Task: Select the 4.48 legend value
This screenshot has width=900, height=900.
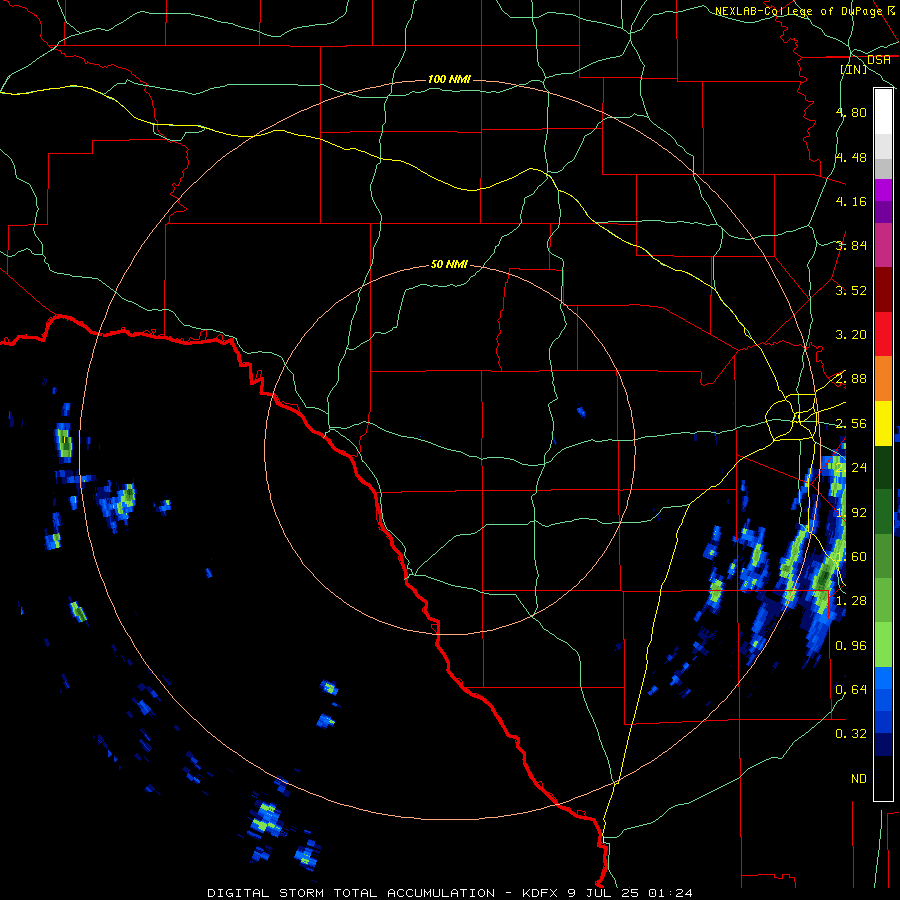Action: tap(851, 157)
